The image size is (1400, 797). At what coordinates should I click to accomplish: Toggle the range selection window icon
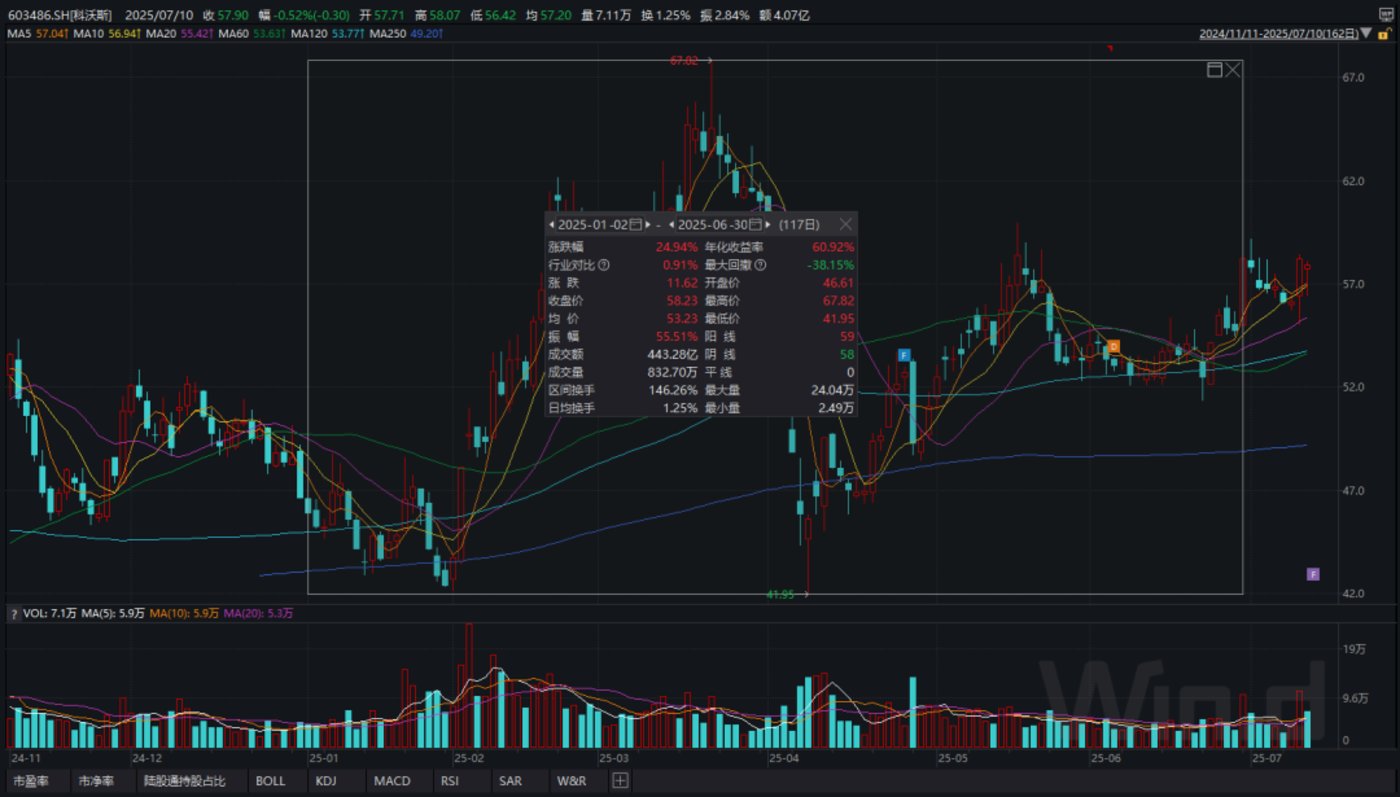pos(1215,69)
